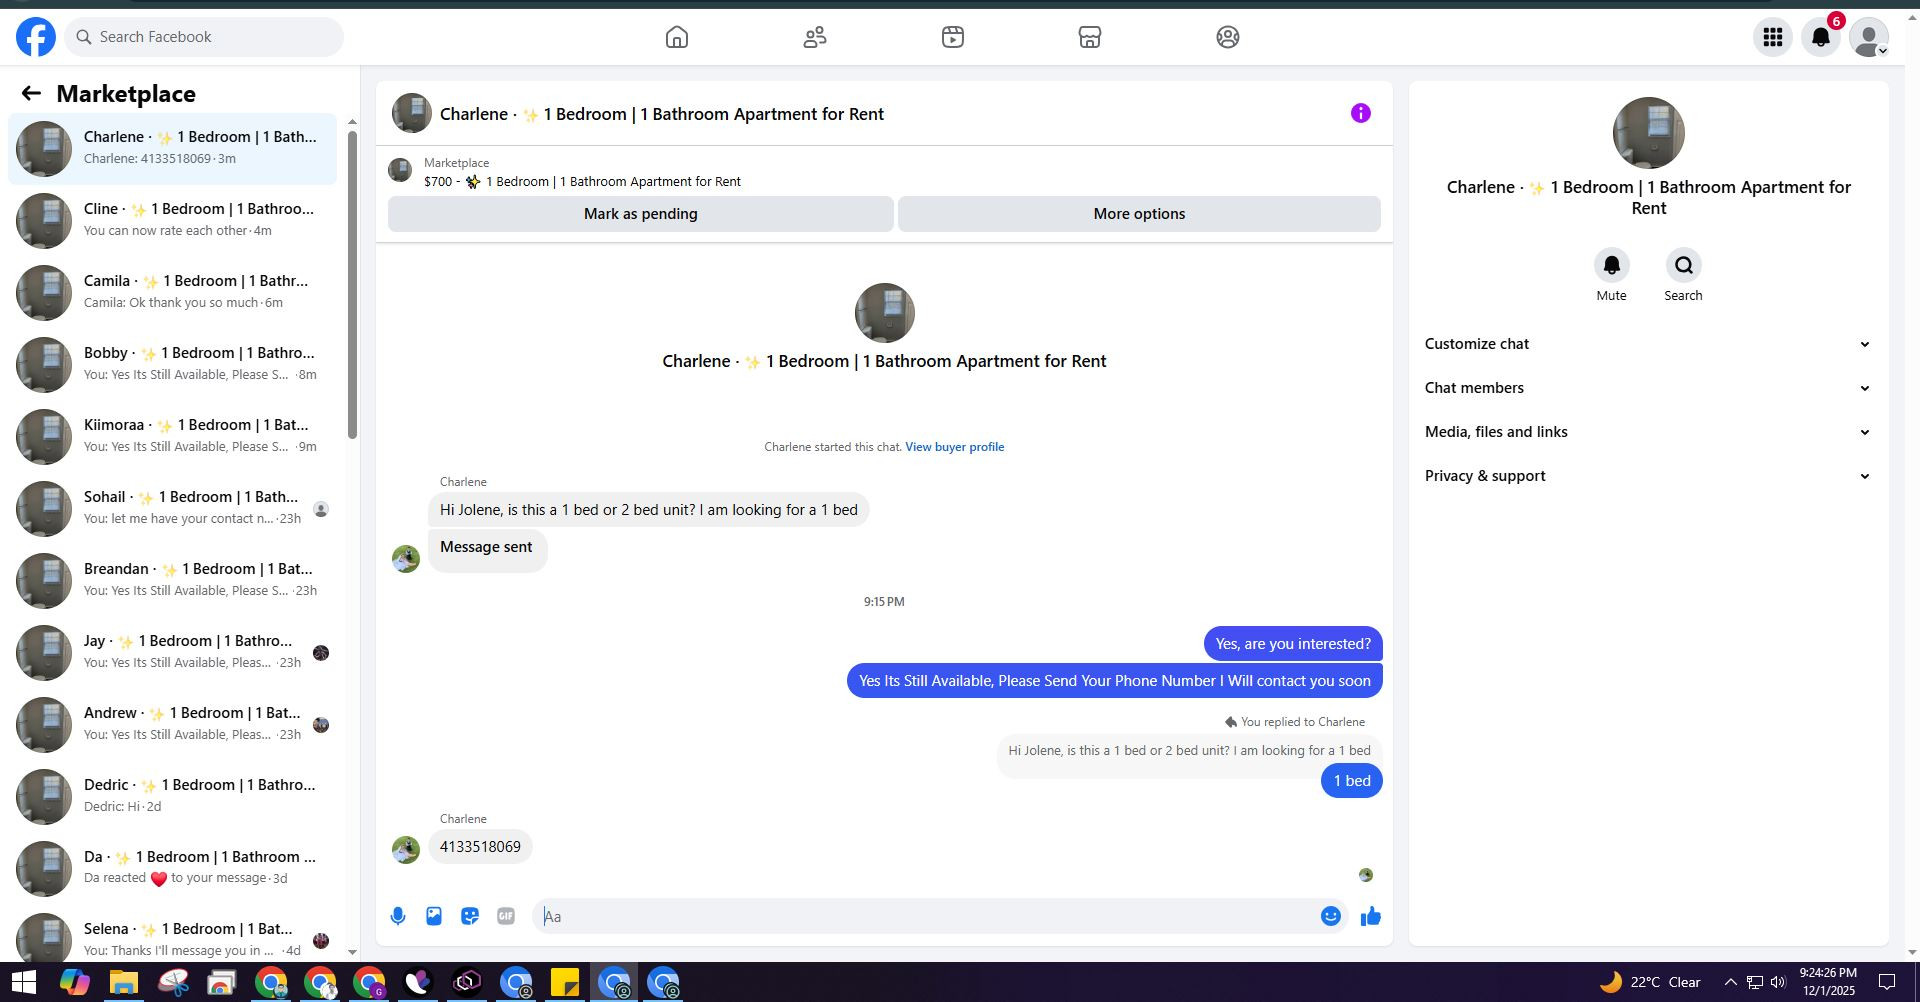Screen dimensions: 1920x1002
Task: Click the conversation list scrollbar
Action: click(352, 284)
